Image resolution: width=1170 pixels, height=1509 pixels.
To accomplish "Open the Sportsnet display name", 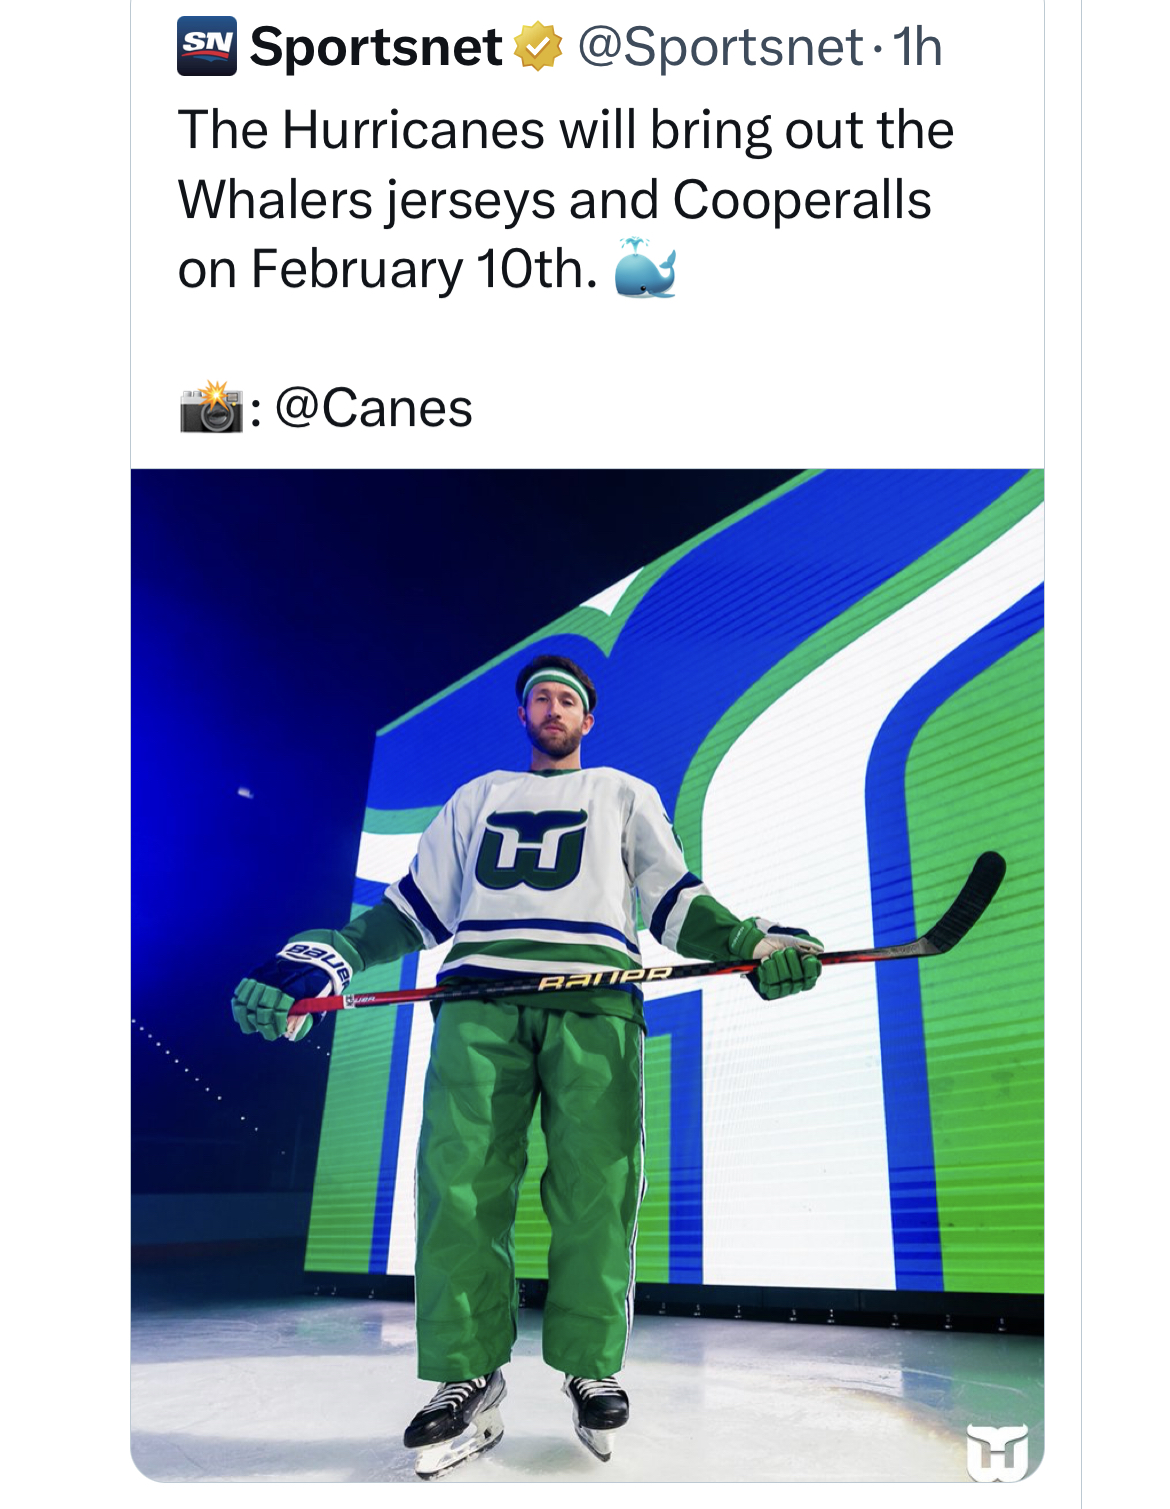I will pos(375,47).
